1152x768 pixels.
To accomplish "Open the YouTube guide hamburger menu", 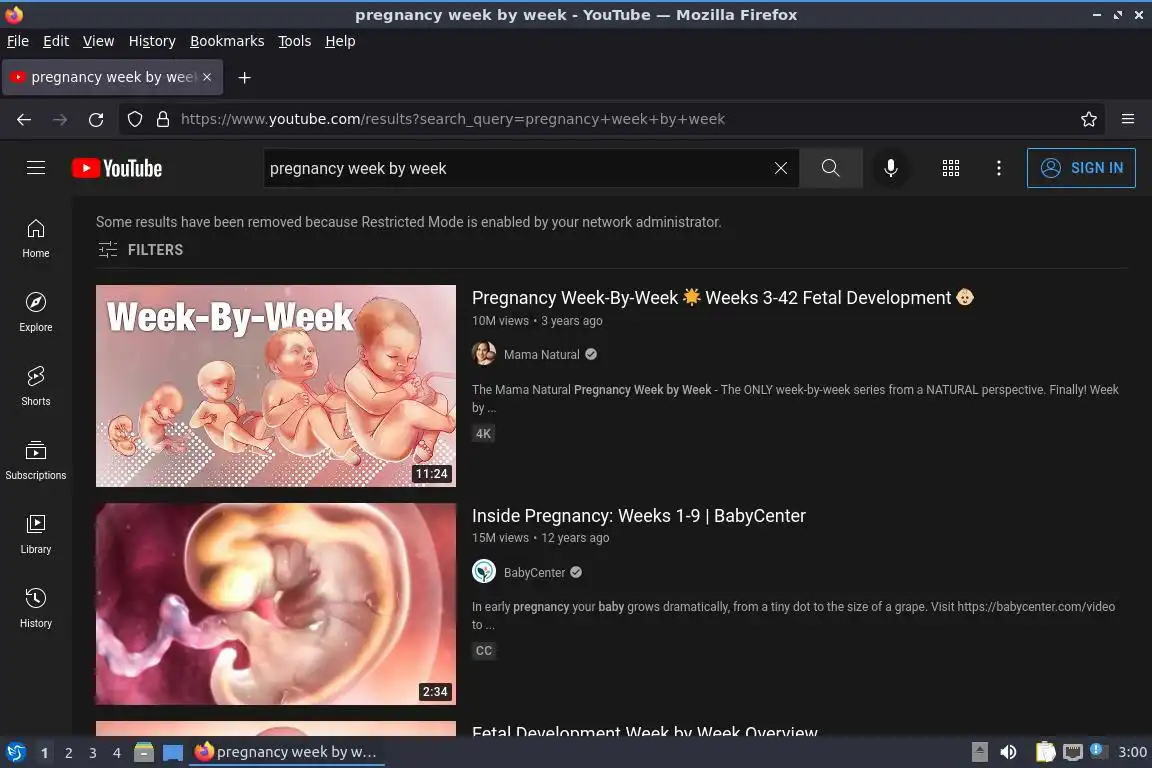I will 35,168.
